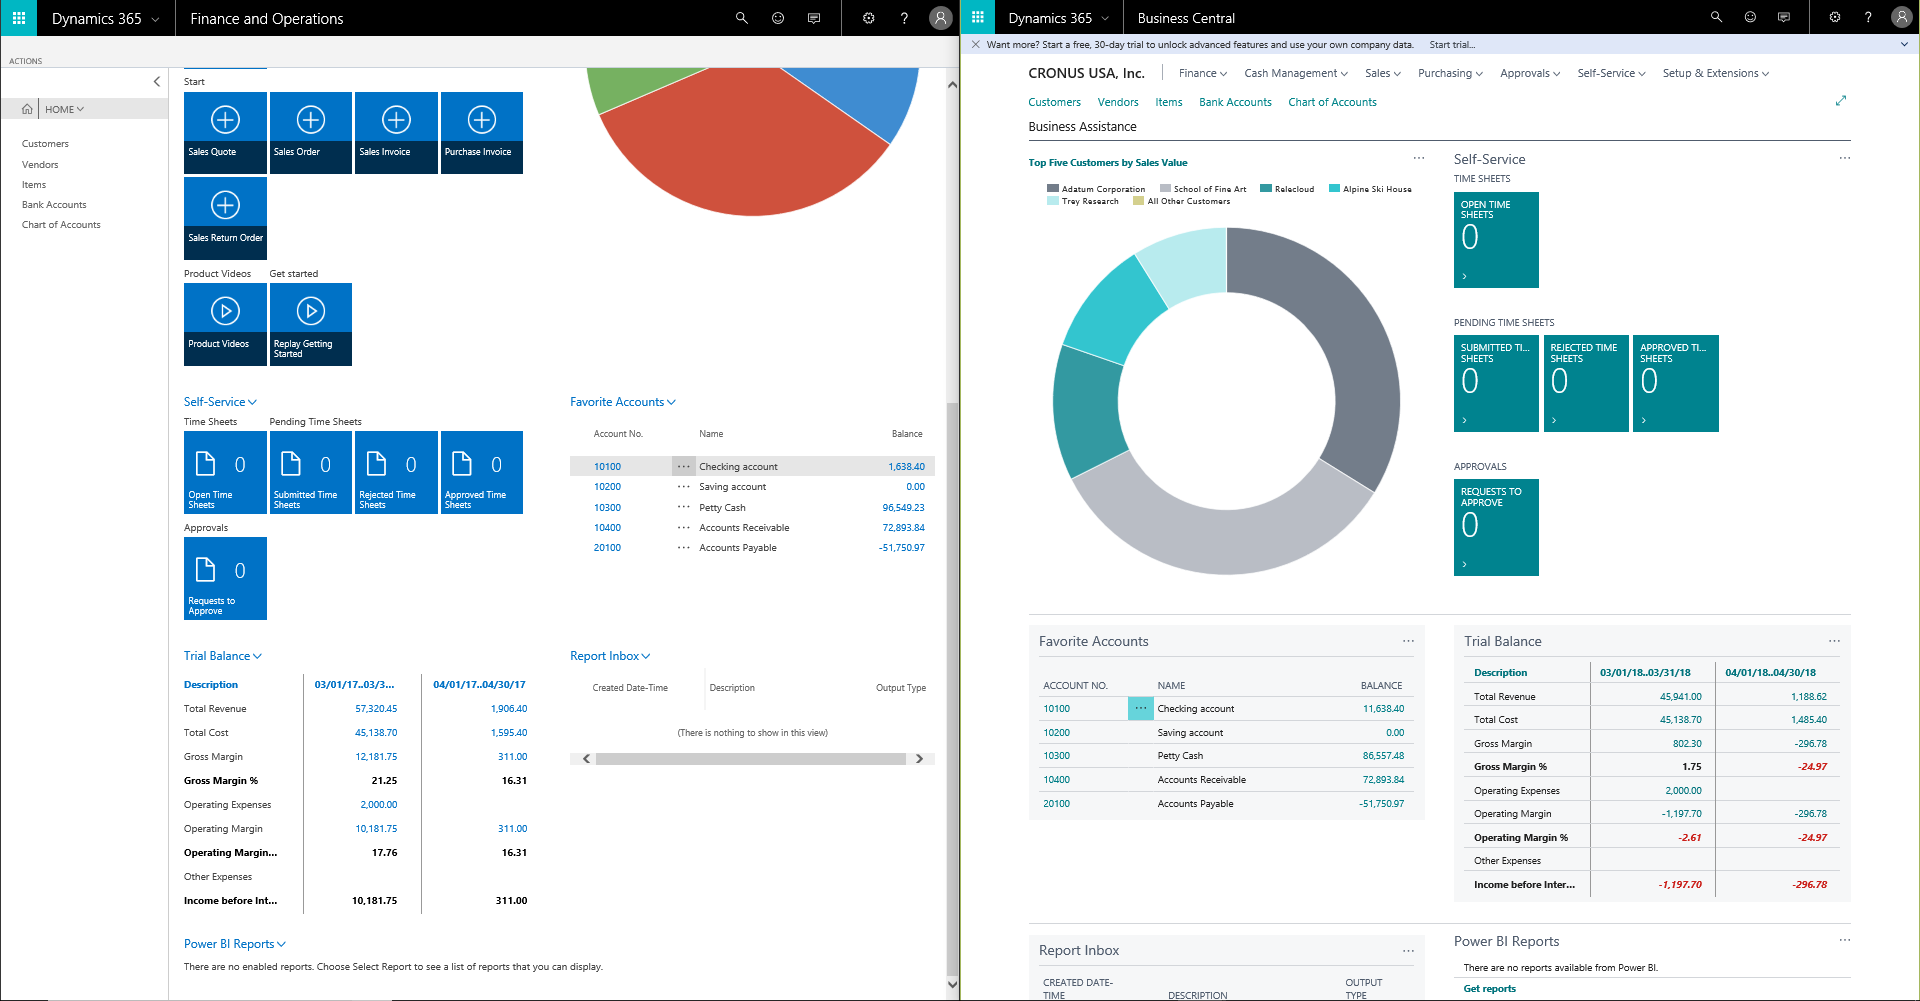Click Alpine Ski House legend swatch
Viewport: 1920px width, 1001px height.
click(1334, 188)
